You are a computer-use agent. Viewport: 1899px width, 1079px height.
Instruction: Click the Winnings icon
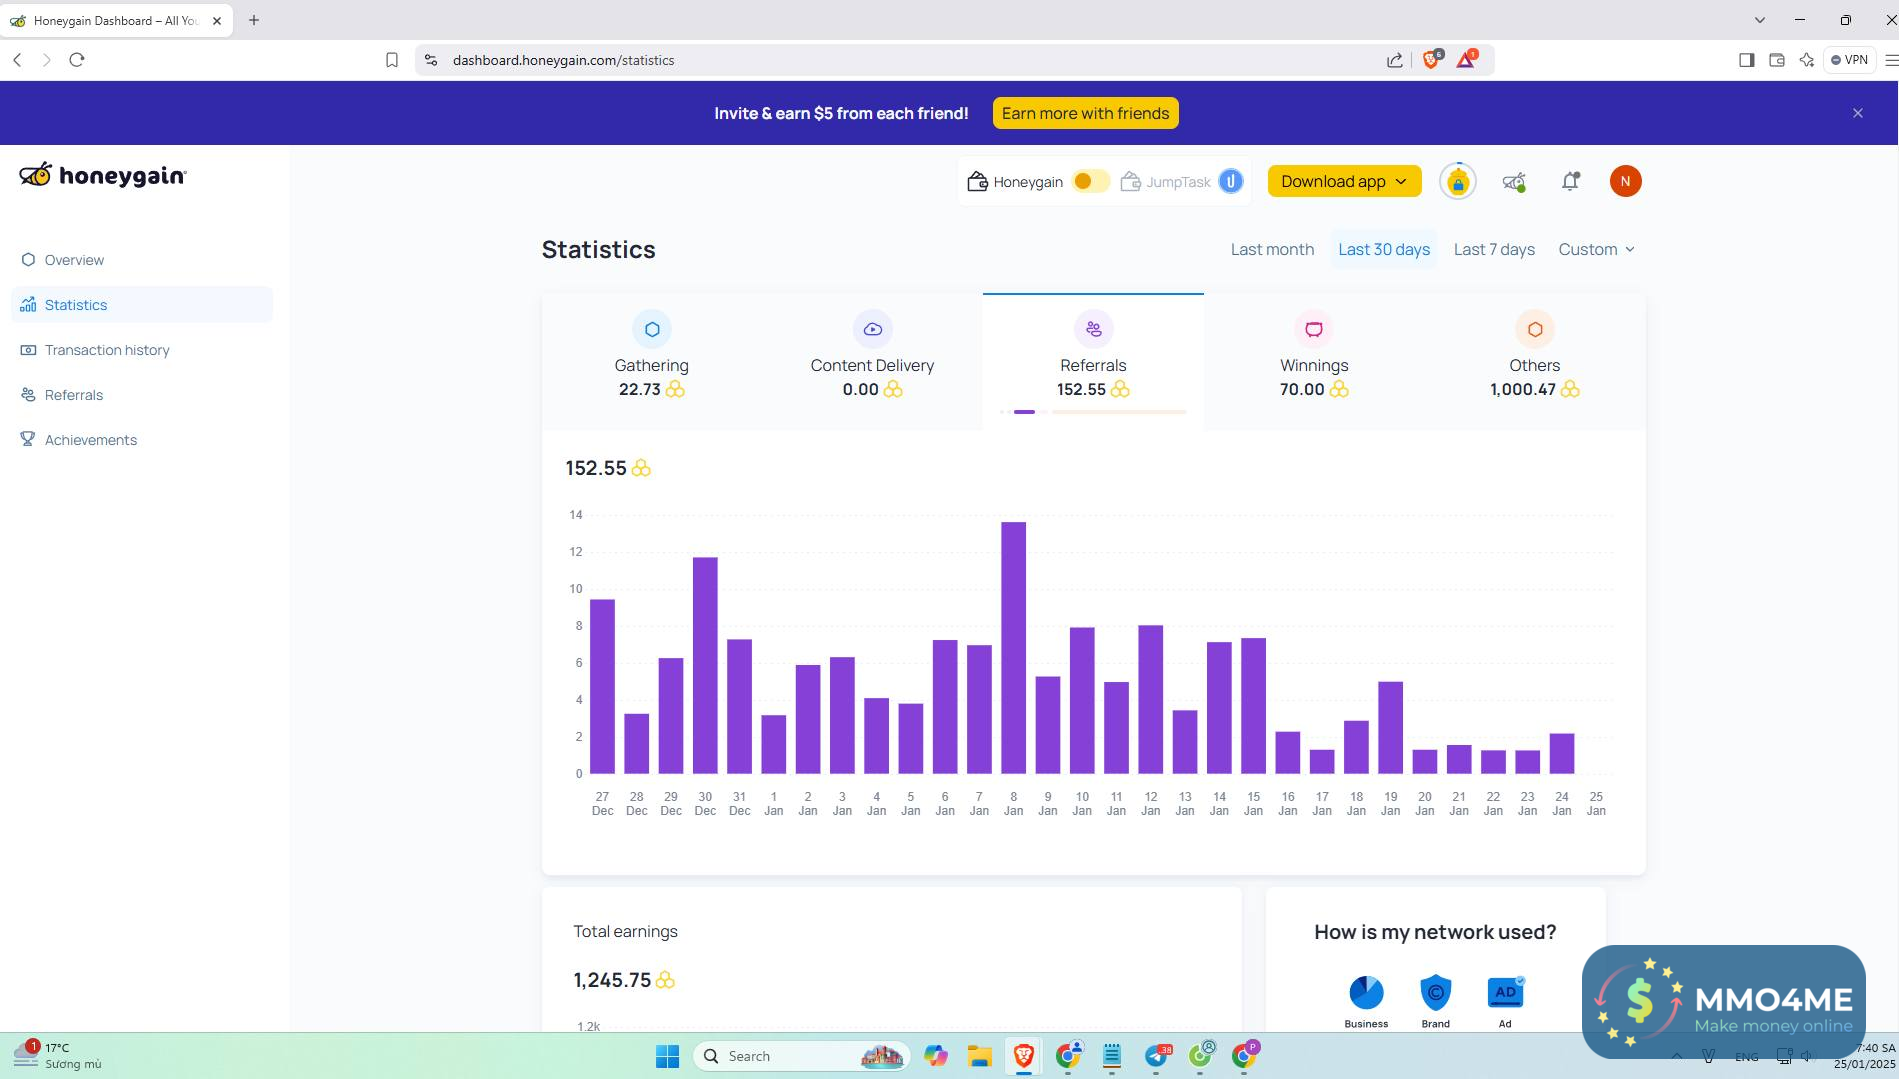coord(1314,329)
